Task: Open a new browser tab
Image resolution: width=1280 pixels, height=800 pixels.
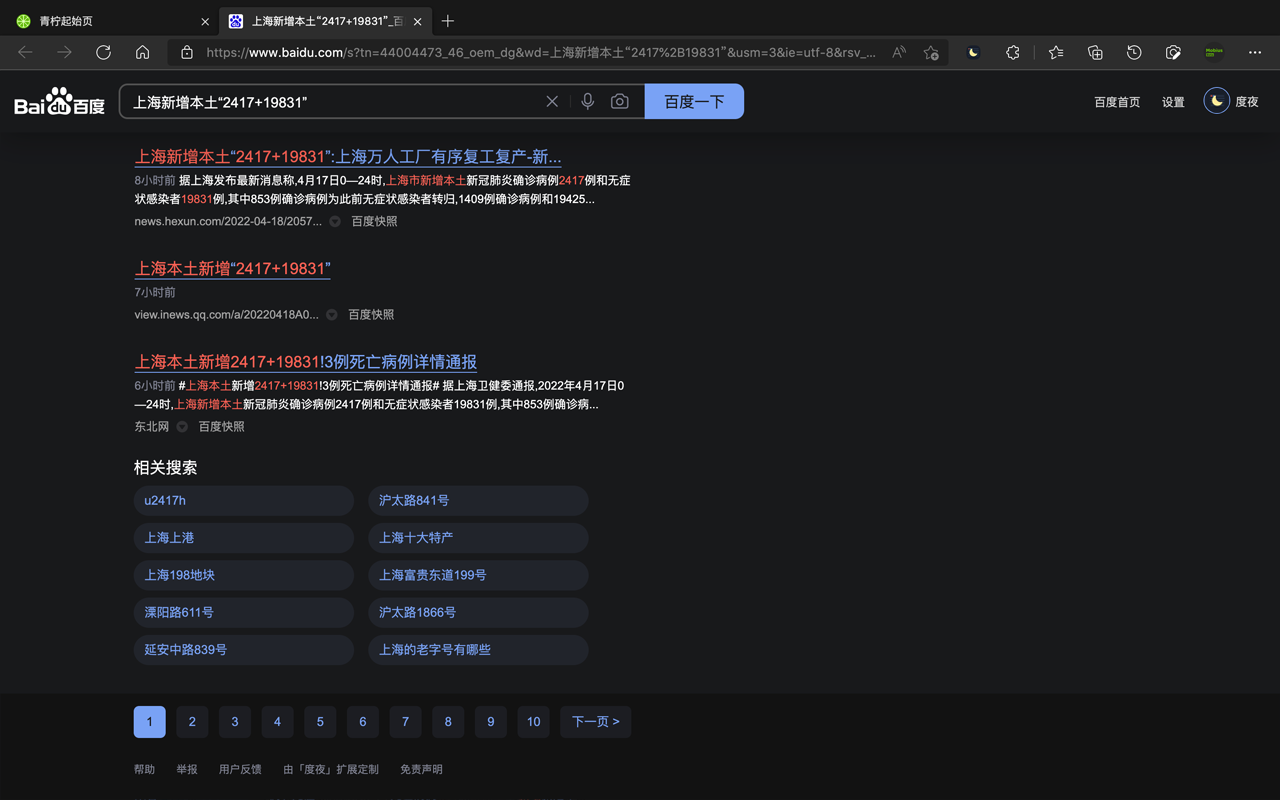Action: tap(448, 21)
